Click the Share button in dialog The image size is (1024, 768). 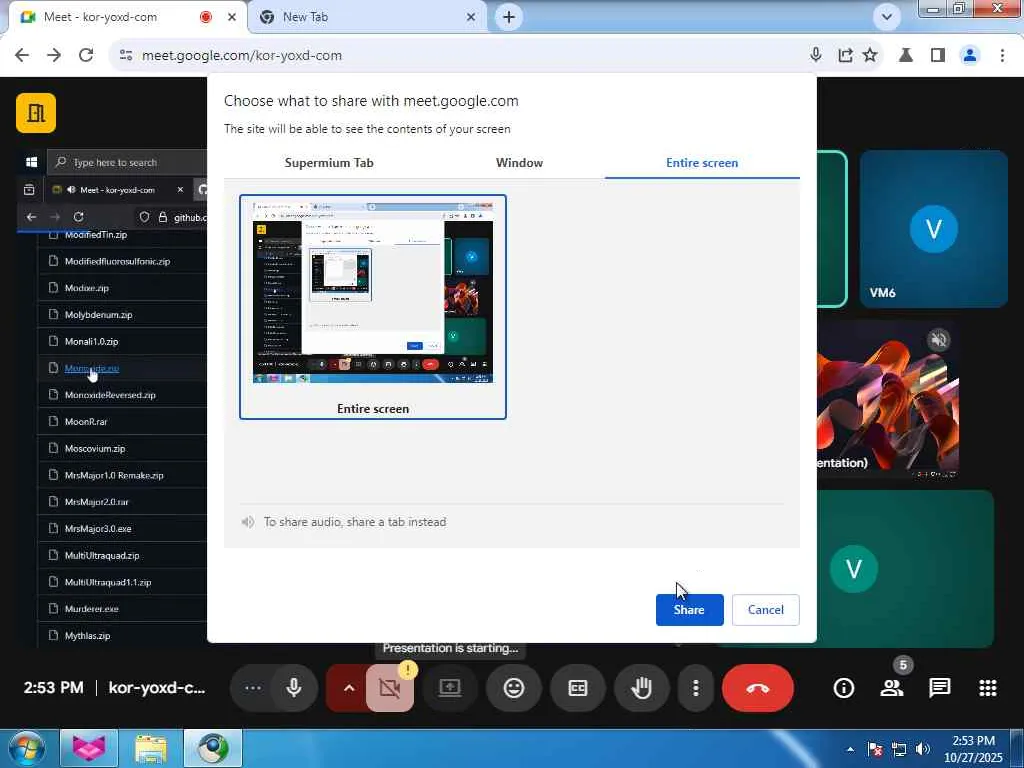point(689,609)
